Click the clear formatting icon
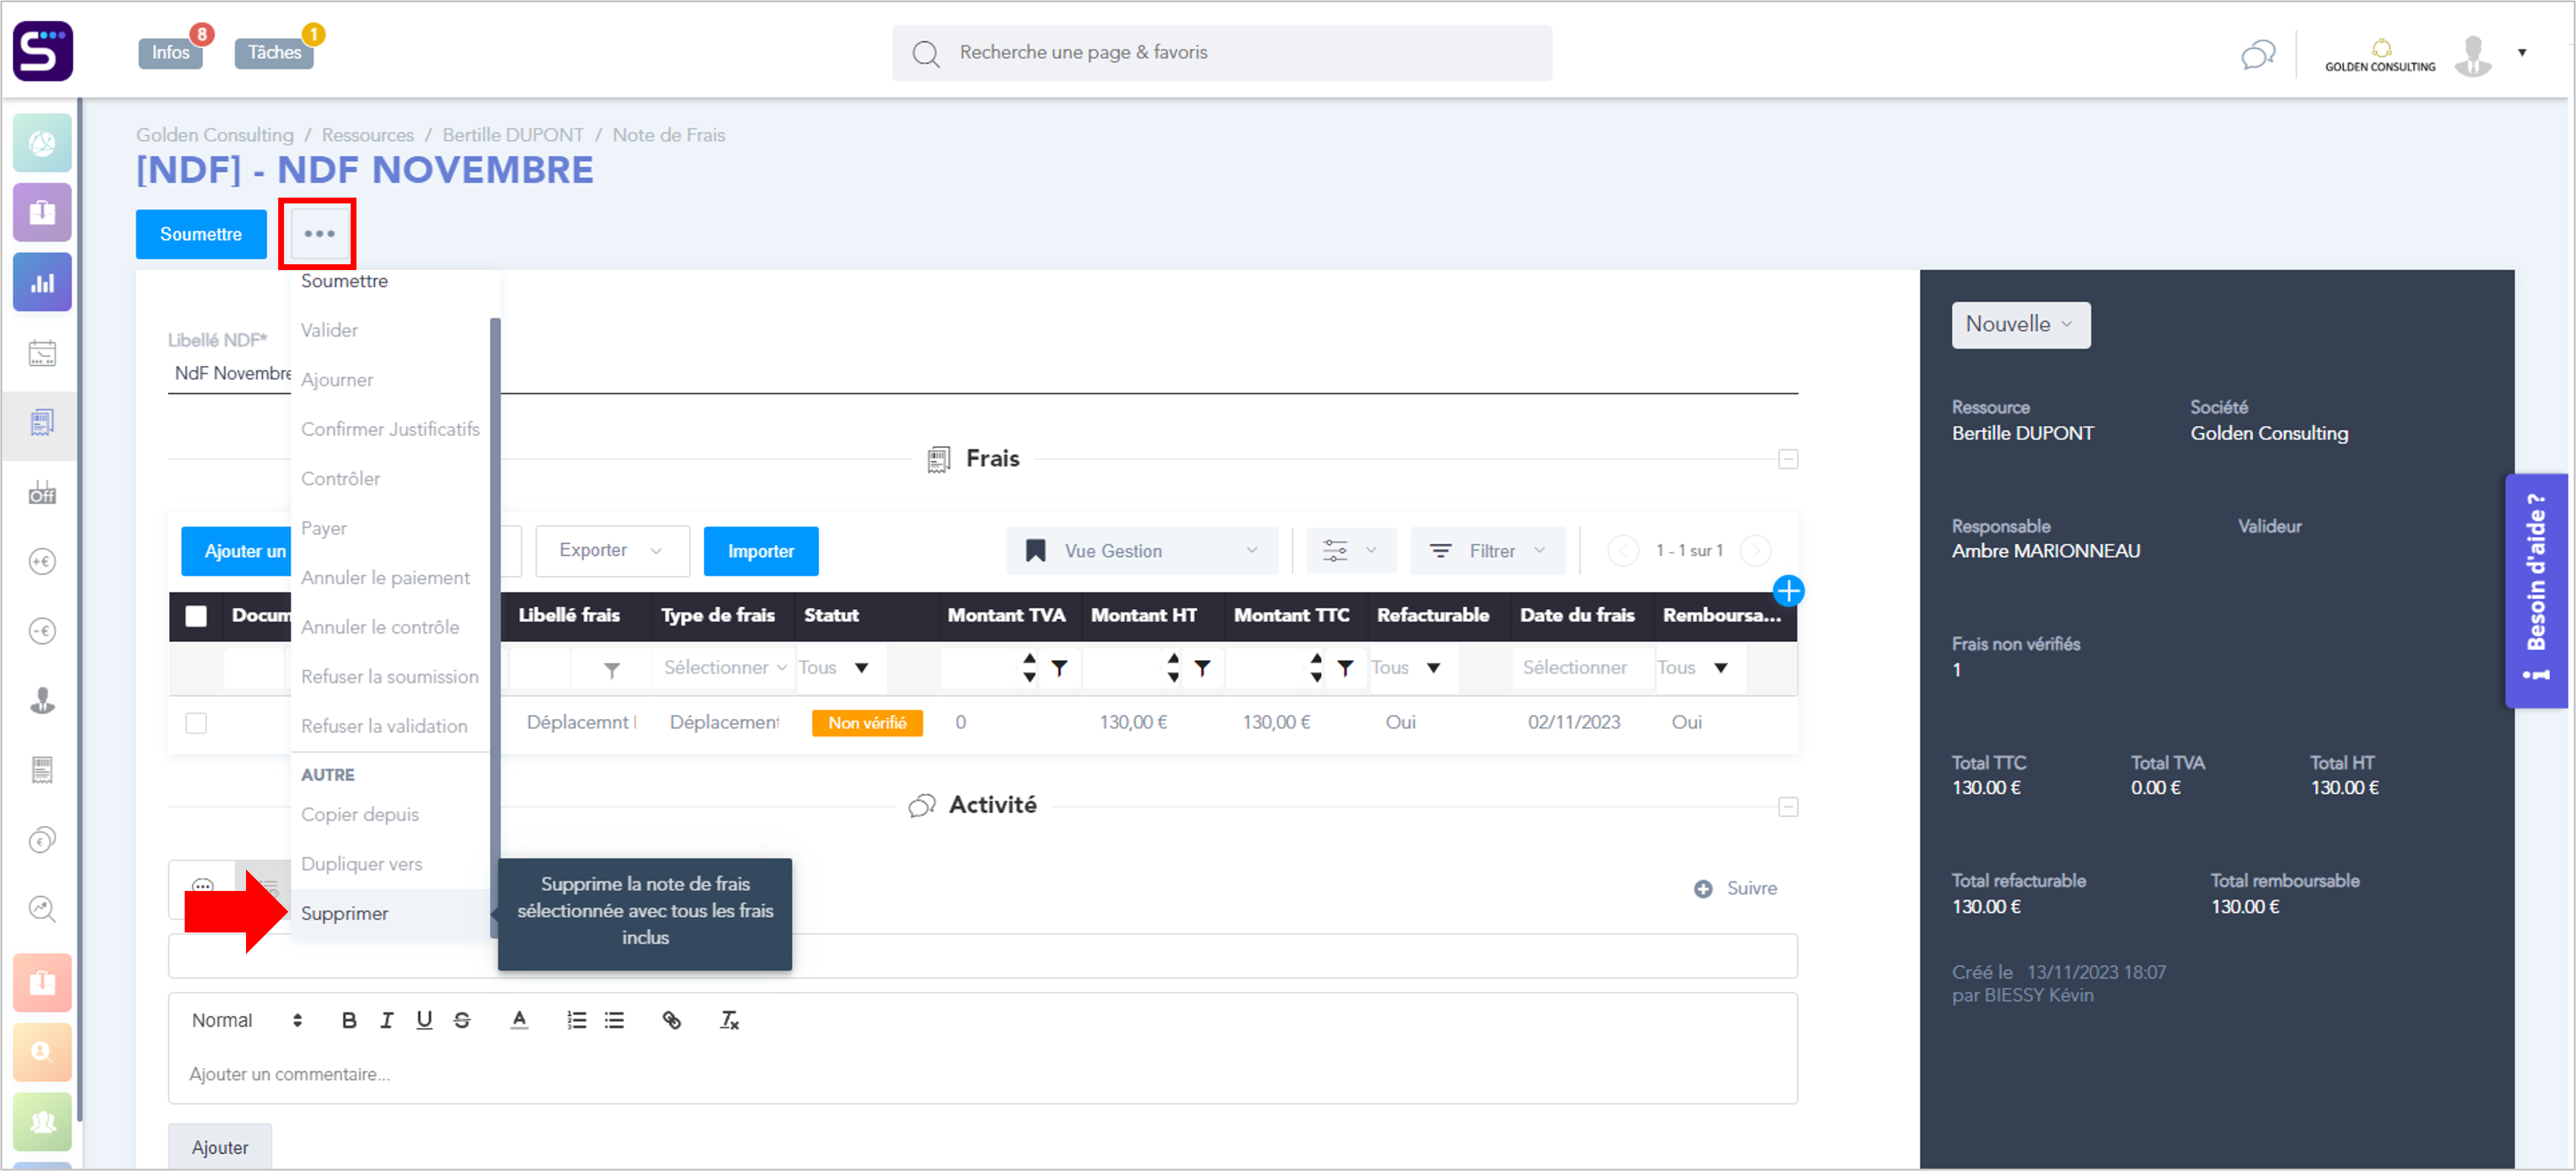This screenshot has height=1171, width=2576. pos(729,1020)
